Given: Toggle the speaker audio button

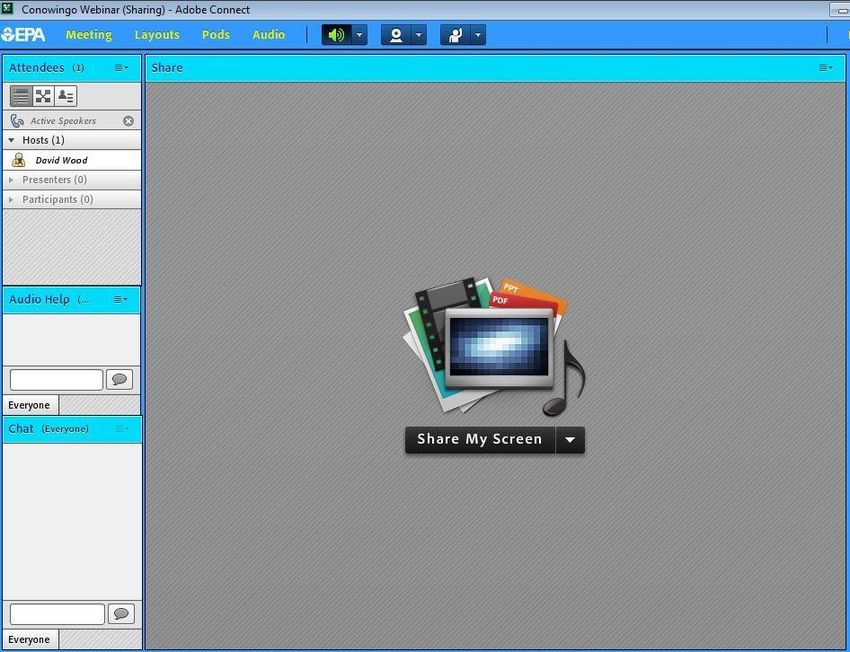Looking at the screenshot, I should coord(337,35).
